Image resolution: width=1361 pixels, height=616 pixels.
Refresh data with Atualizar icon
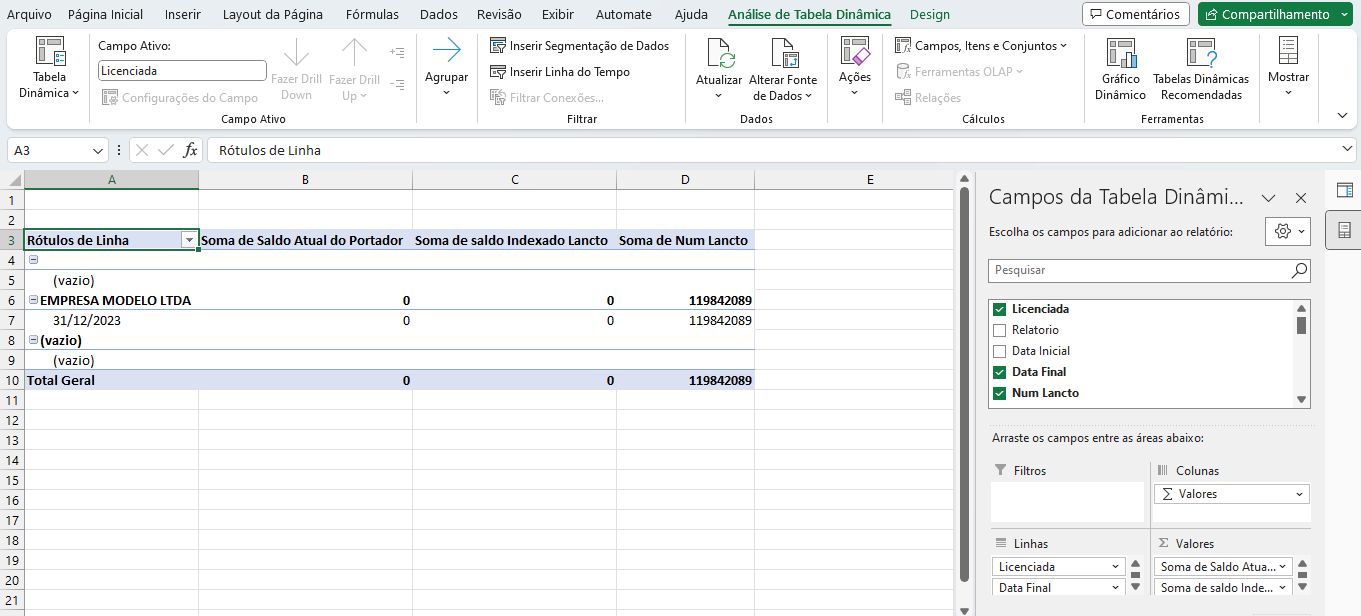[719, 53]
